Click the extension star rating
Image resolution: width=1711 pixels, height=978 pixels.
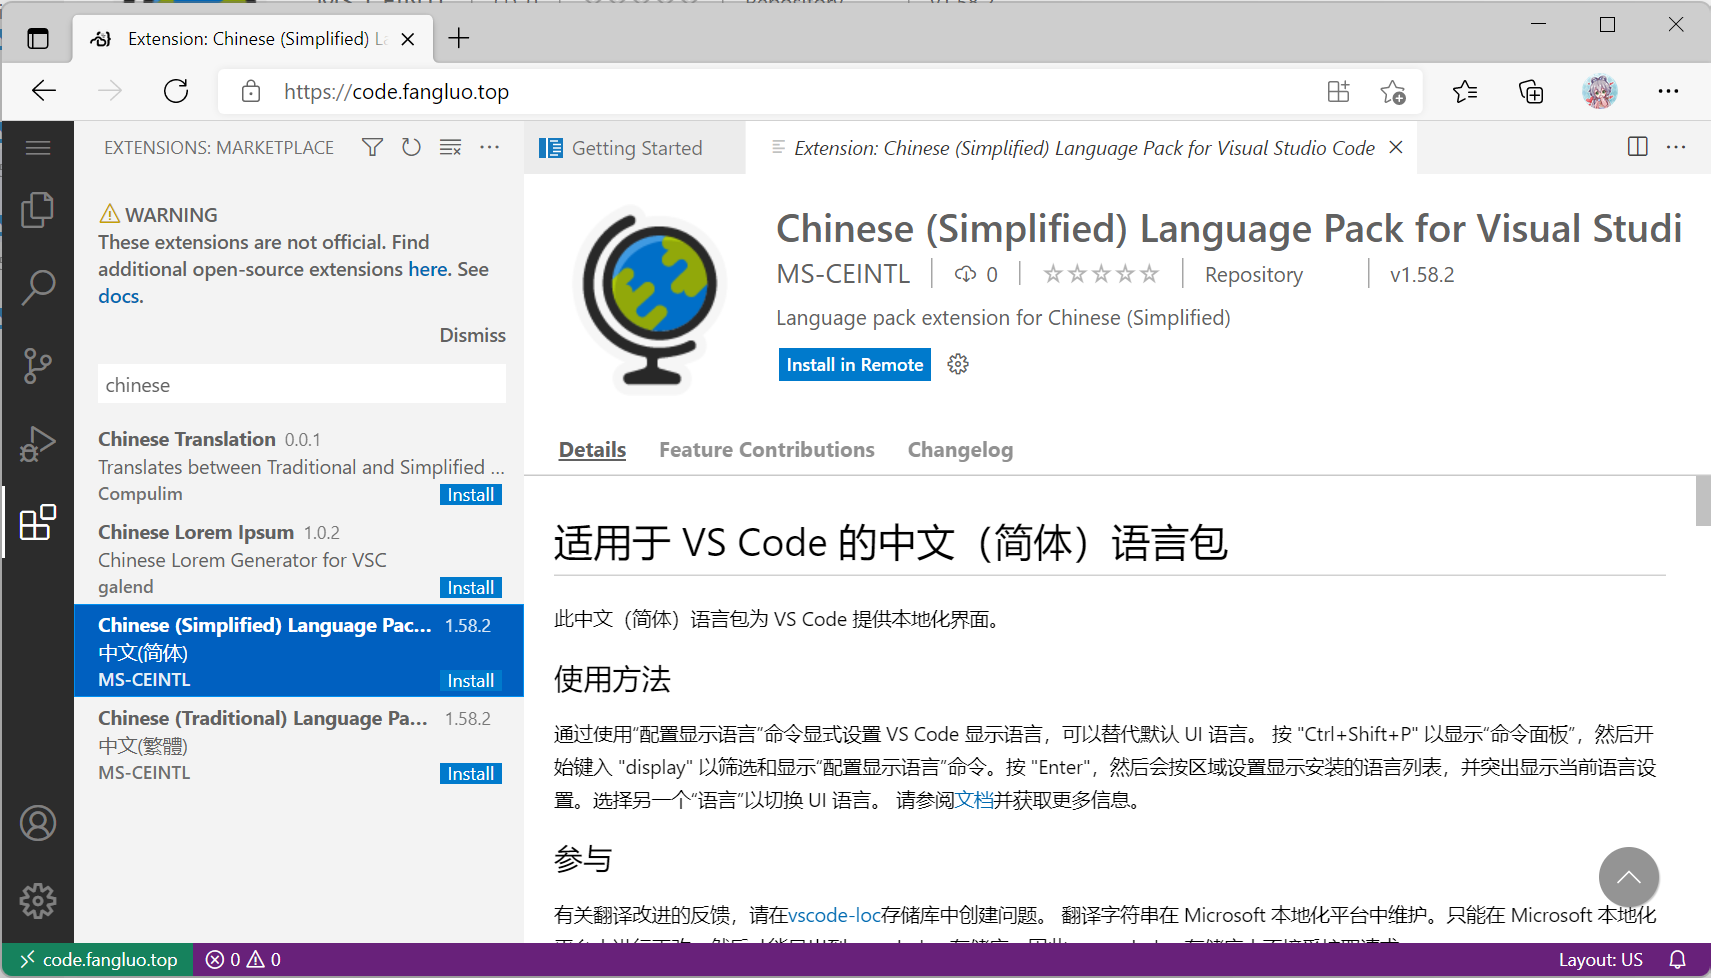(x=1101, y=274)
